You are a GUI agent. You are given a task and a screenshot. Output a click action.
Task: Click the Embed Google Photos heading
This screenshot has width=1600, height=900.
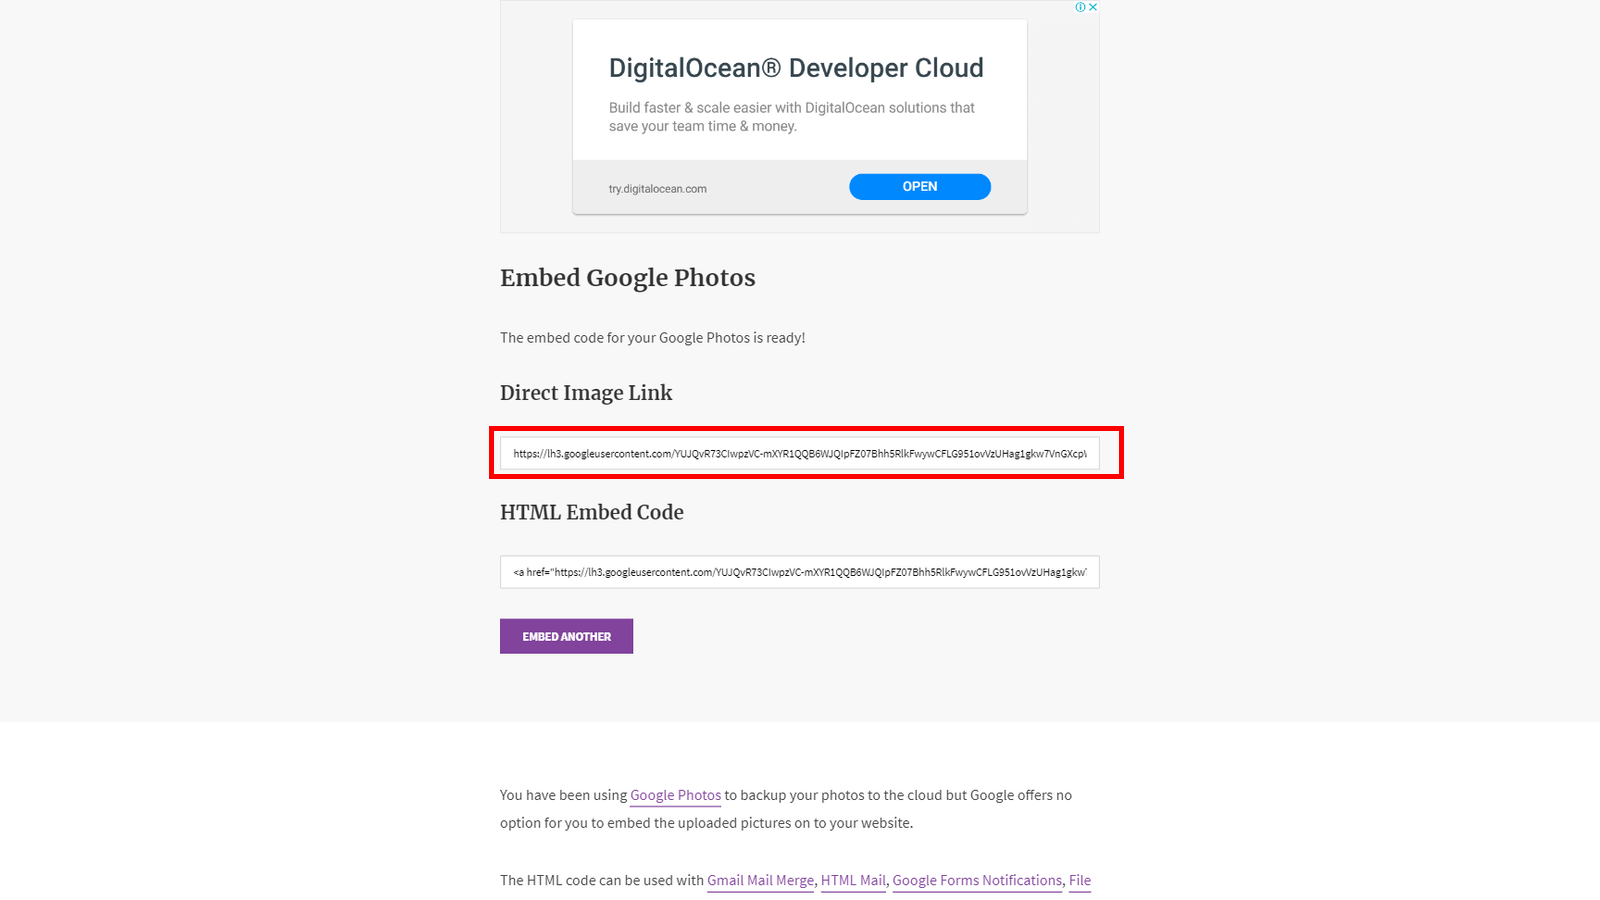627,279
